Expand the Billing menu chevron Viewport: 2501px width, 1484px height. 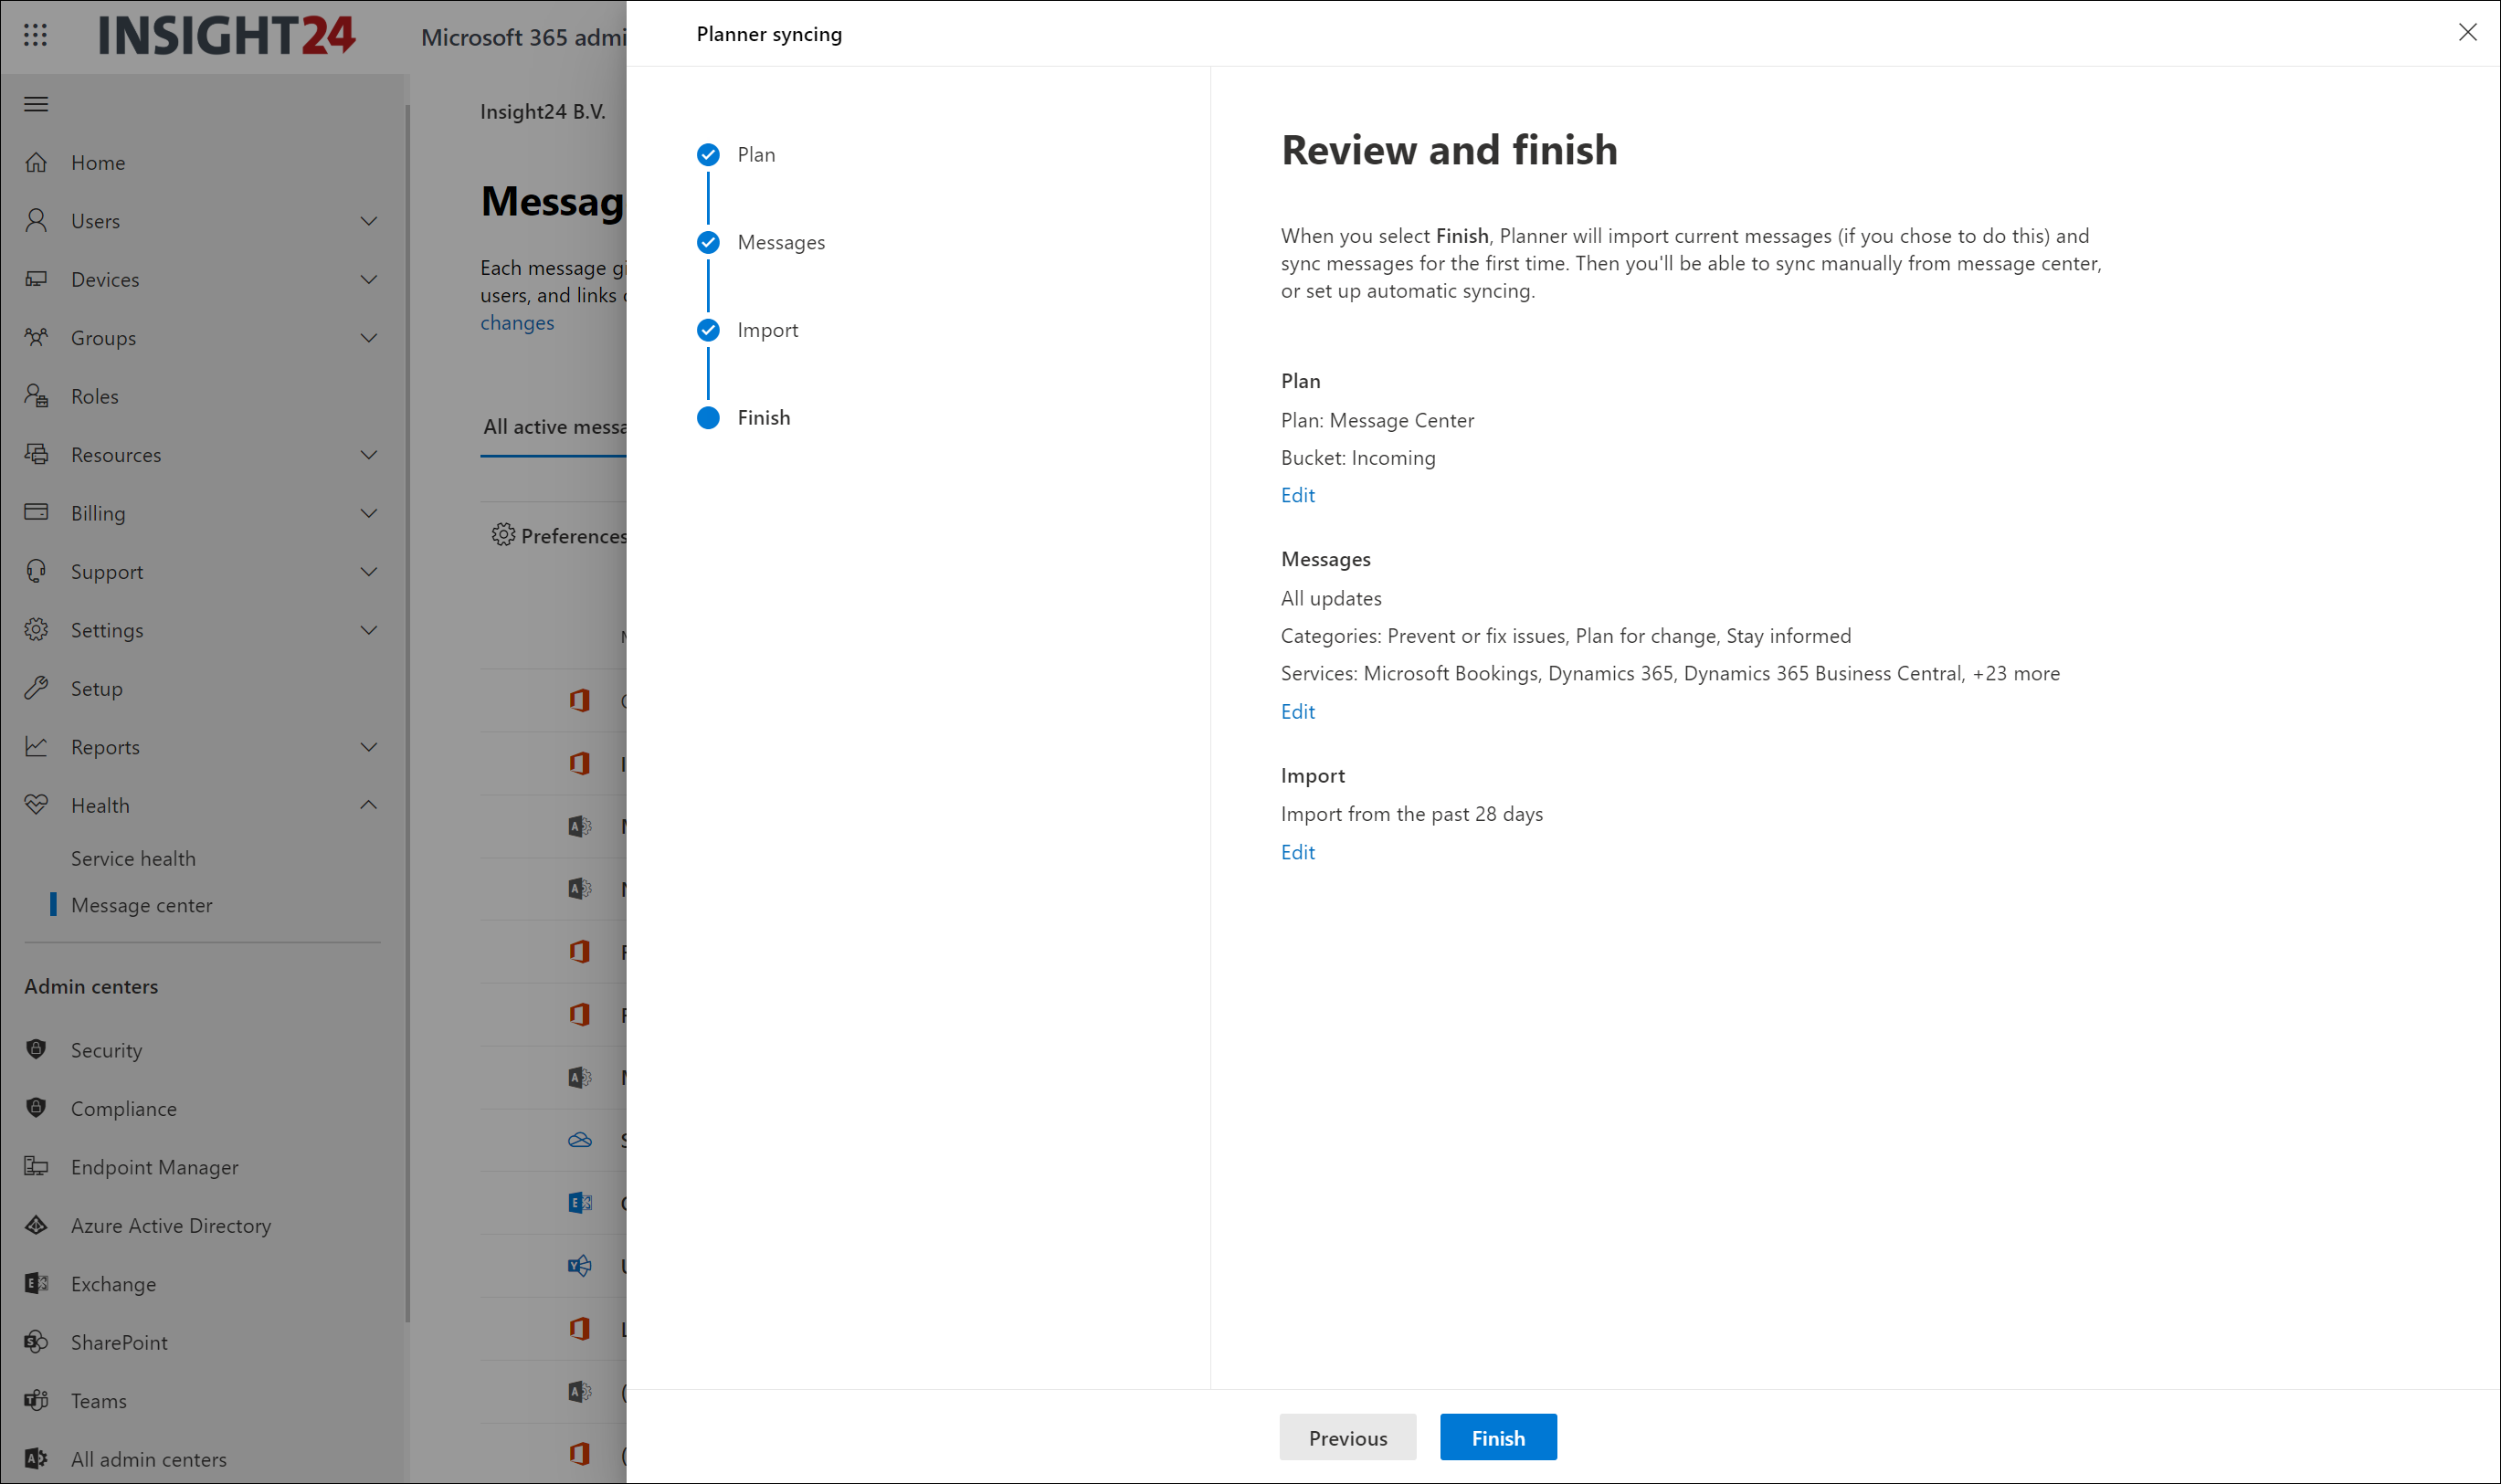click(x=369, y=513)
